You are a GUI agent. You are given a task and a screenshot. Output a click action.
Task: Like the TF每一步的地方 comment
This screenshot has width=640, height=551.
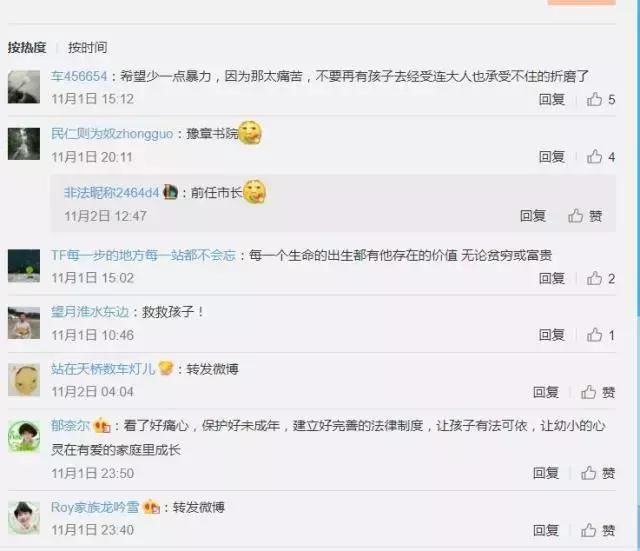click(600, 278)
